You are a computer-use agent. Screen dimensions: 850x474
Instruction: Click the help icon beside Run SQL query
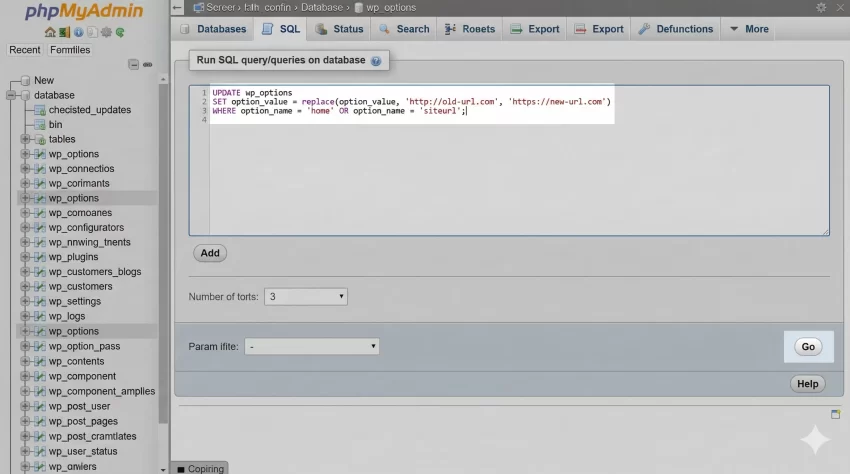coord(376,61)
